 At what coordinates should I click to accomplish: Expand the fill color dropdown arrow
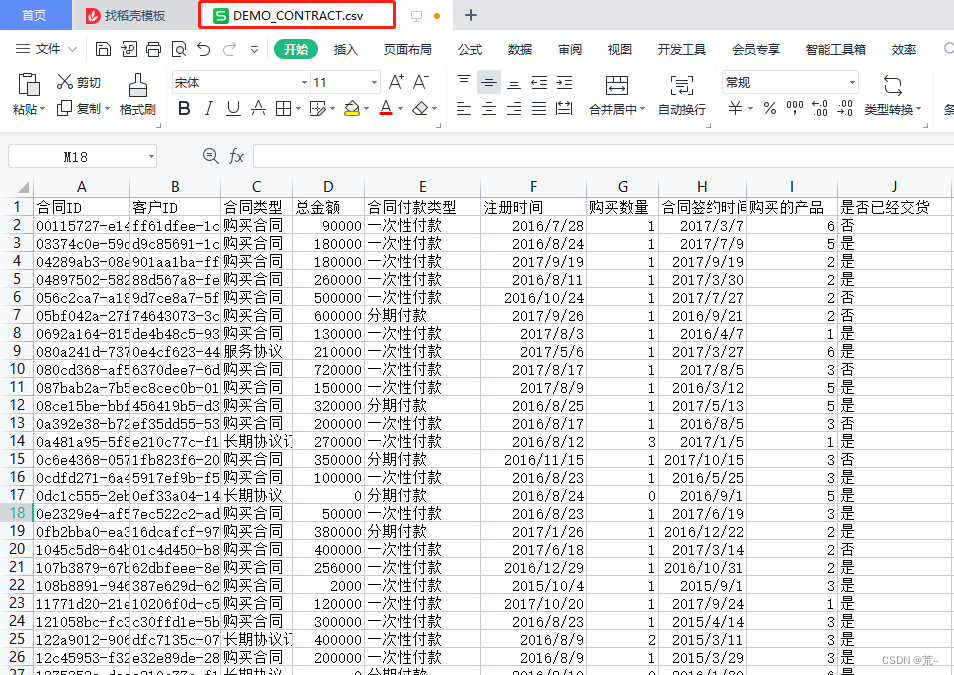tap(367, 109)
